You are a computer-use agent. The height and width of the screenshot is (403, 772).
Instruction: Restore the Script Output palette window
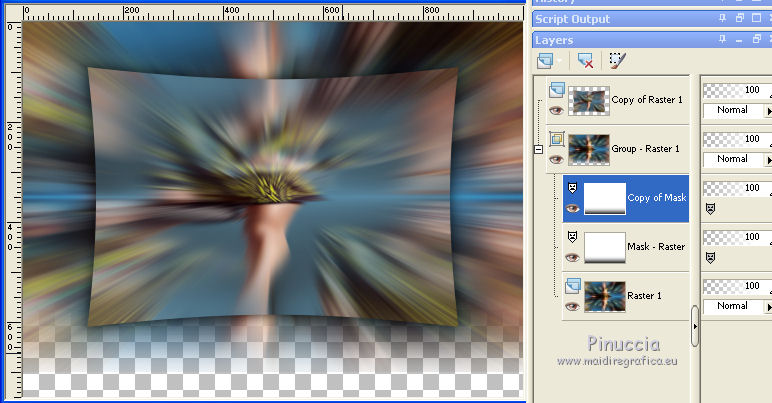coord(740,19)
